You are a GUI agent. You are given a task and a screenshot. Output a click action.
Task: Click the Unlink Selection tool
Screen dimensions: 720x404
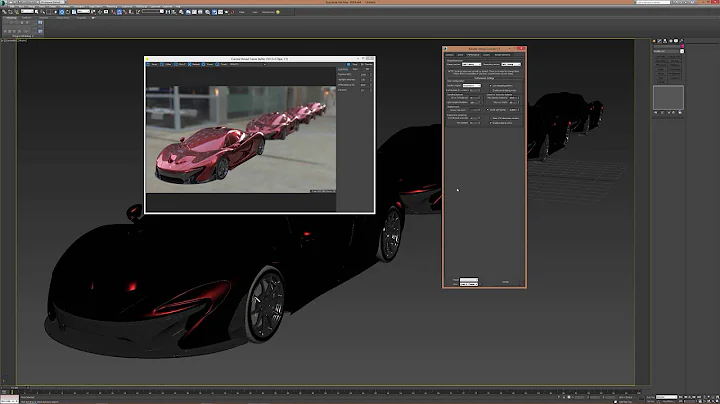tap(10, 12)
